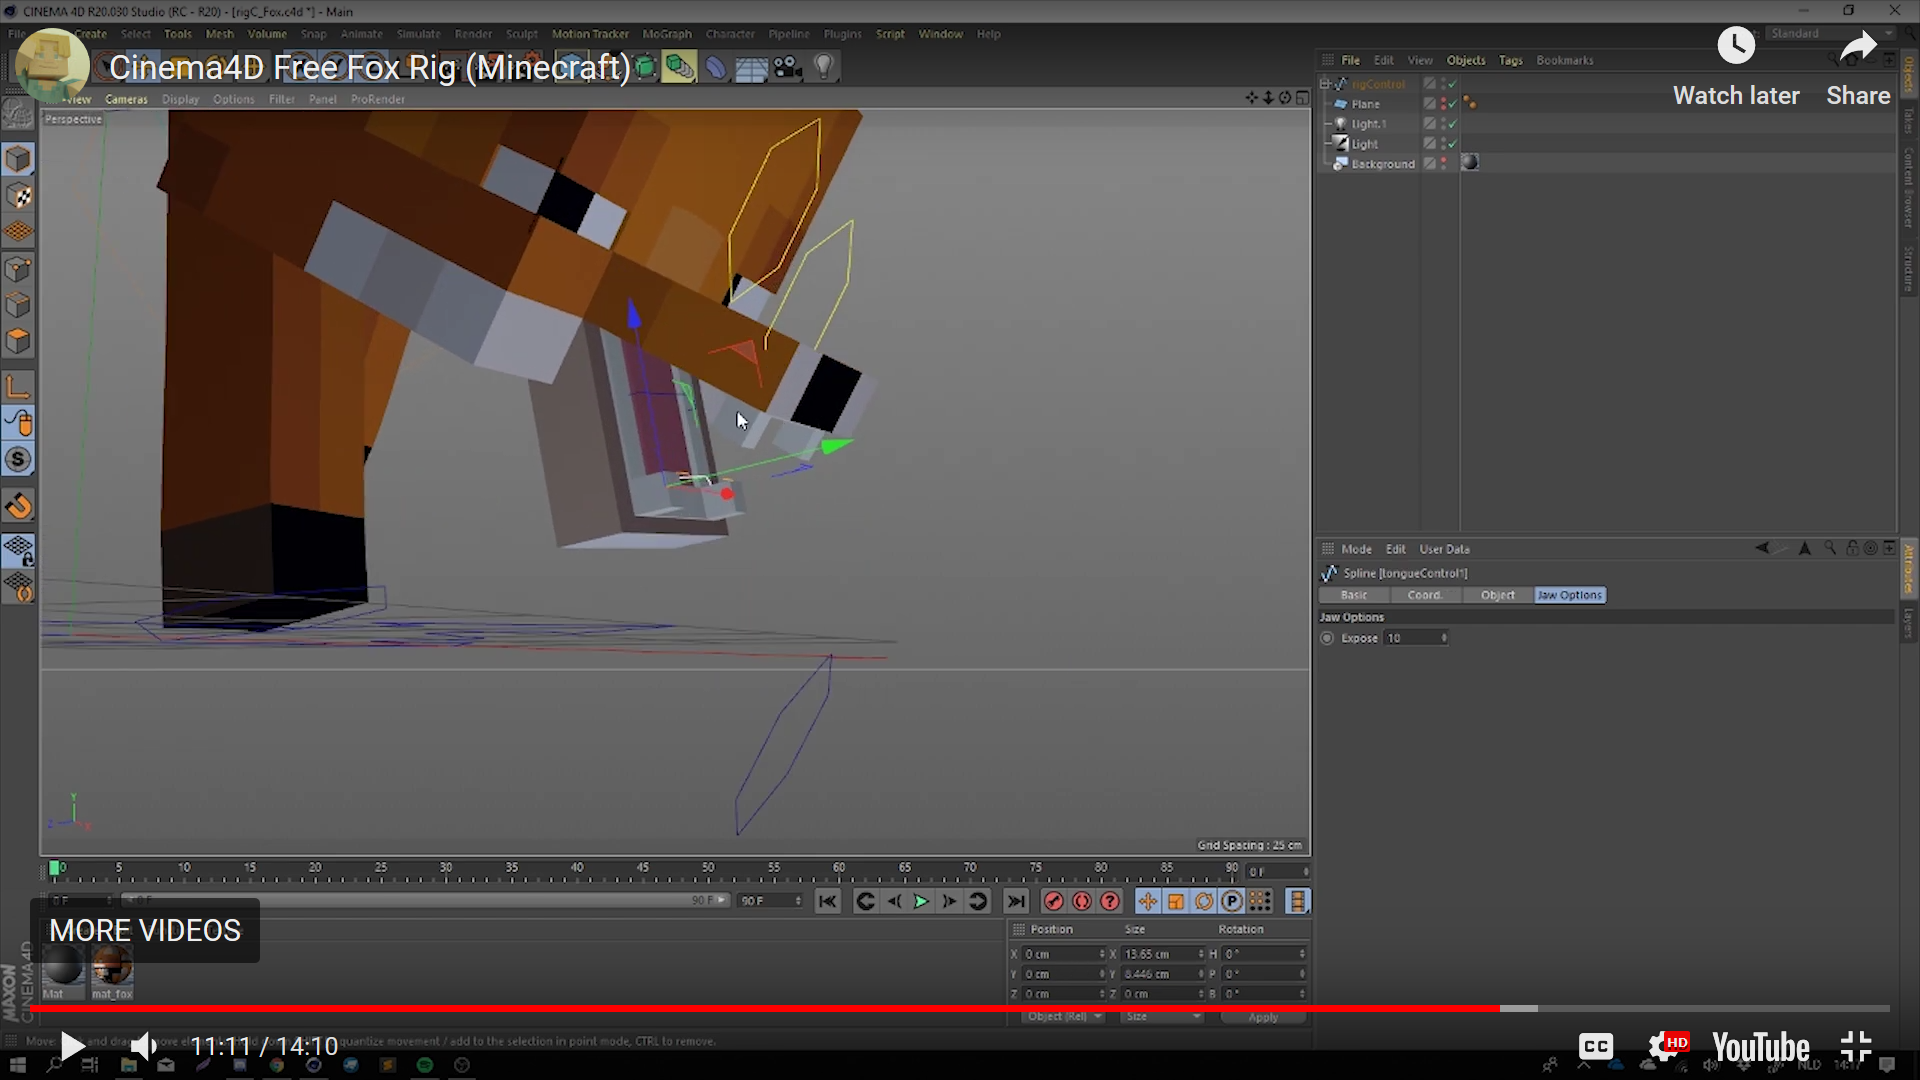Go to end of animation
1920x1080 pixels.
coord(1016,902)
